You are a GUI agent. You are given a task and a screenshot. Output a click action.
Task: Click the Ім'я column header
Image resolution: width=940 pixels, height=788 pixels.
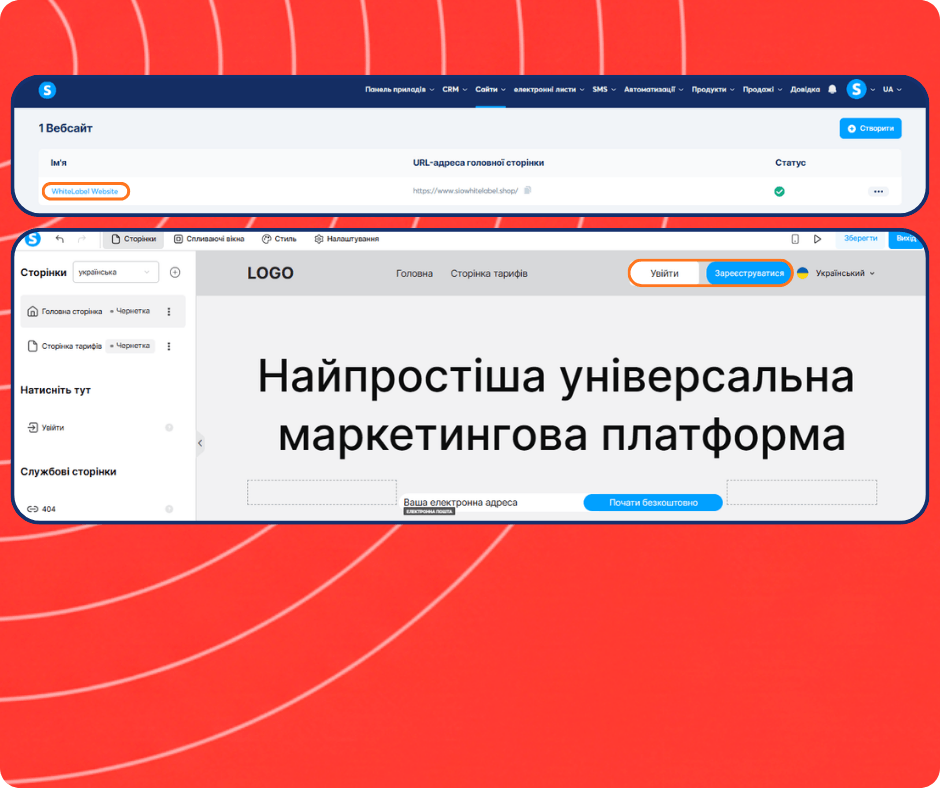click(58, 163)
